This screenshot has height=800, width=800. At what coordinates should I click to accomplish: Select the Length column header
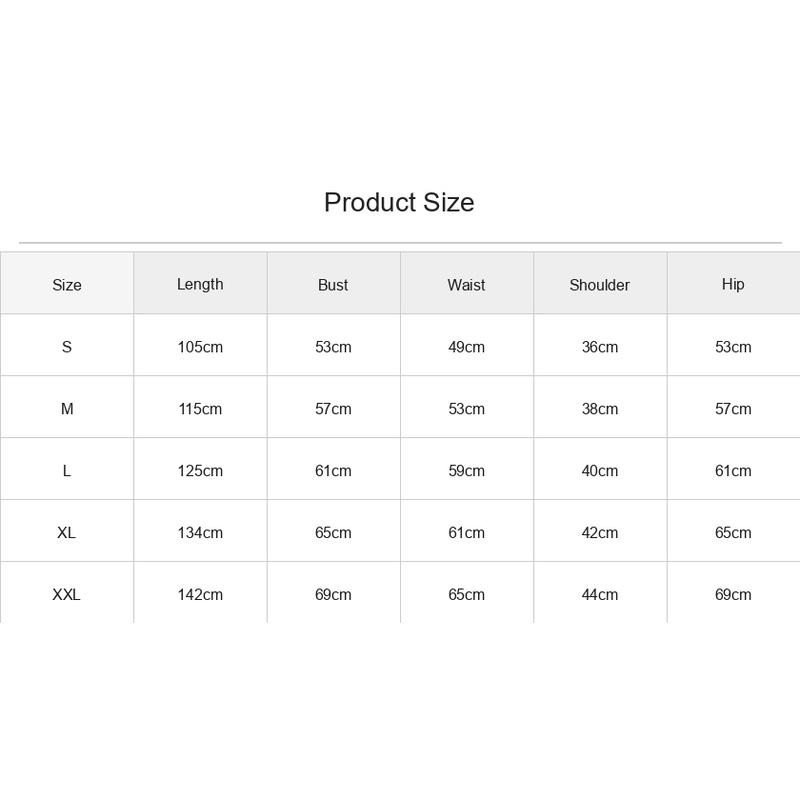tap(200, 284)
